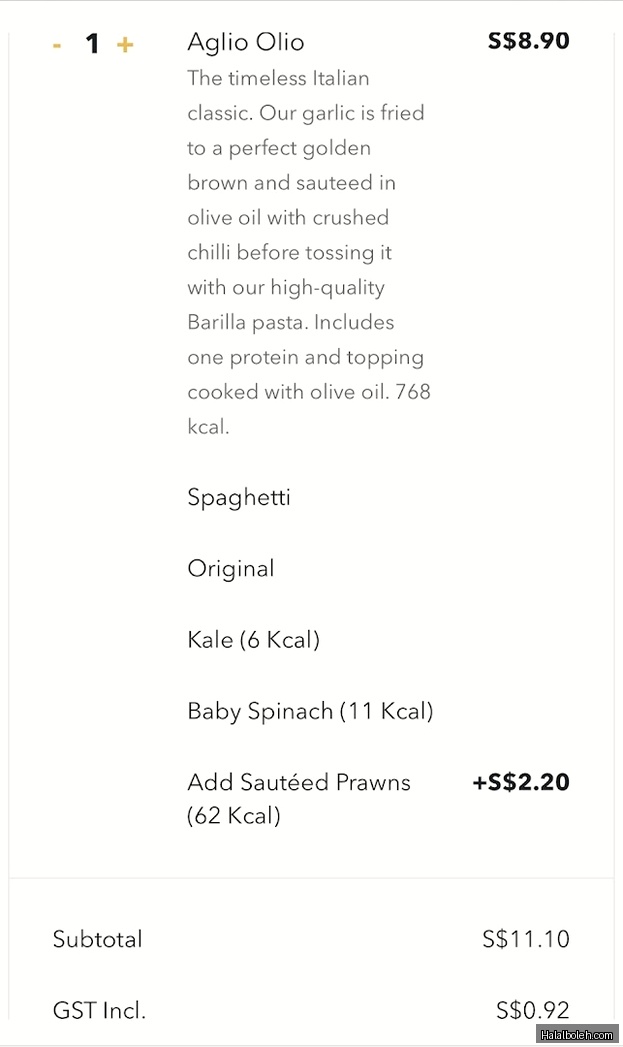The image size is (623, 1047).
Task: Click the quantity number 1
Action: (92, 43)
